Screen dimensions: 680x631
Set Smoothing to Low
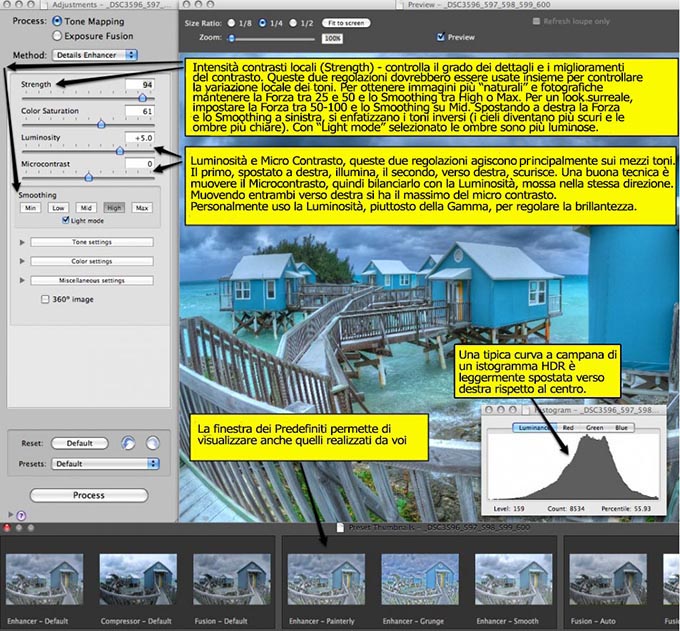(x=58, y=208)
